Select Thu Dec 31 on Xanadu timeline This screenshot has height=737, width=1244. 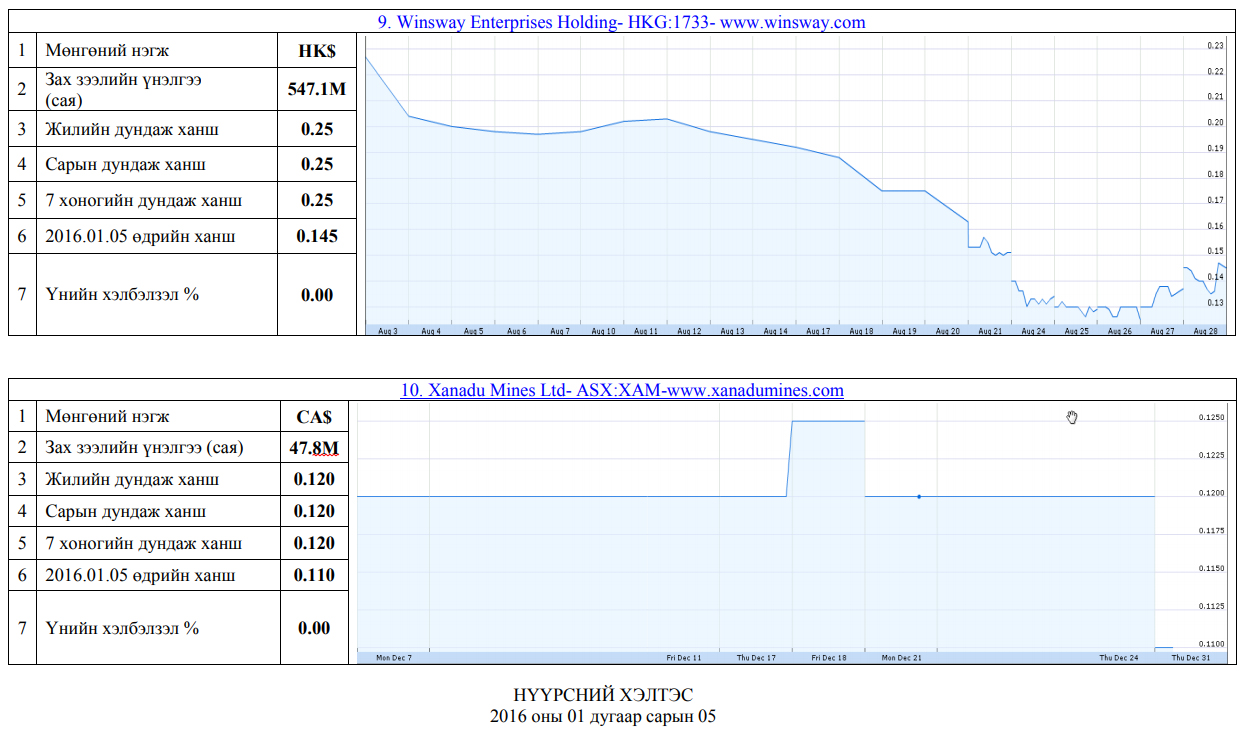tap(1190, 658)
